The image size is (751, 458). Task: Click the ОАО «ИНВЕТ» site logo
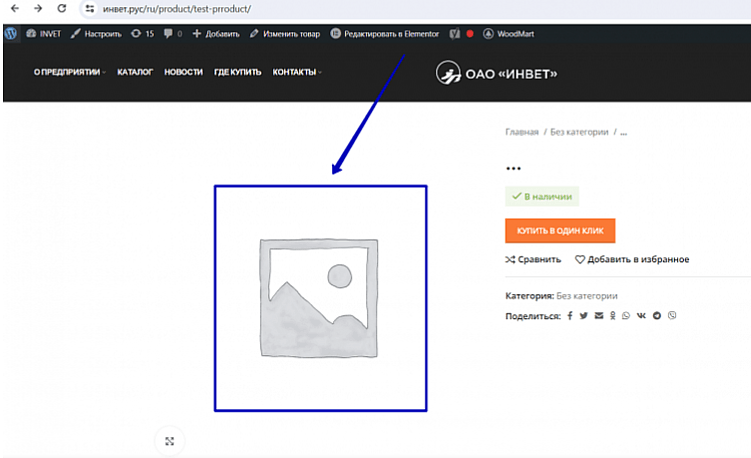(497, 73)
